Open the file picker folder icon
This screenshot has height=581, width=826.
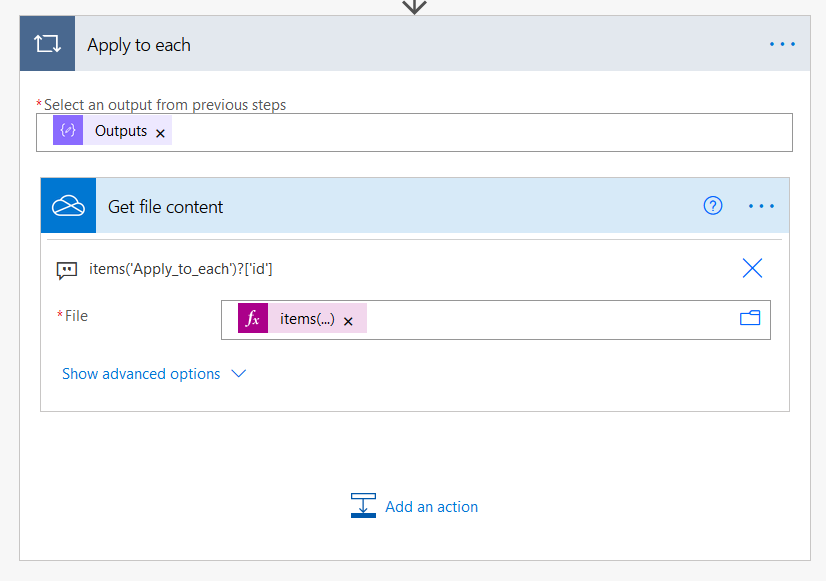coord(750,318)
